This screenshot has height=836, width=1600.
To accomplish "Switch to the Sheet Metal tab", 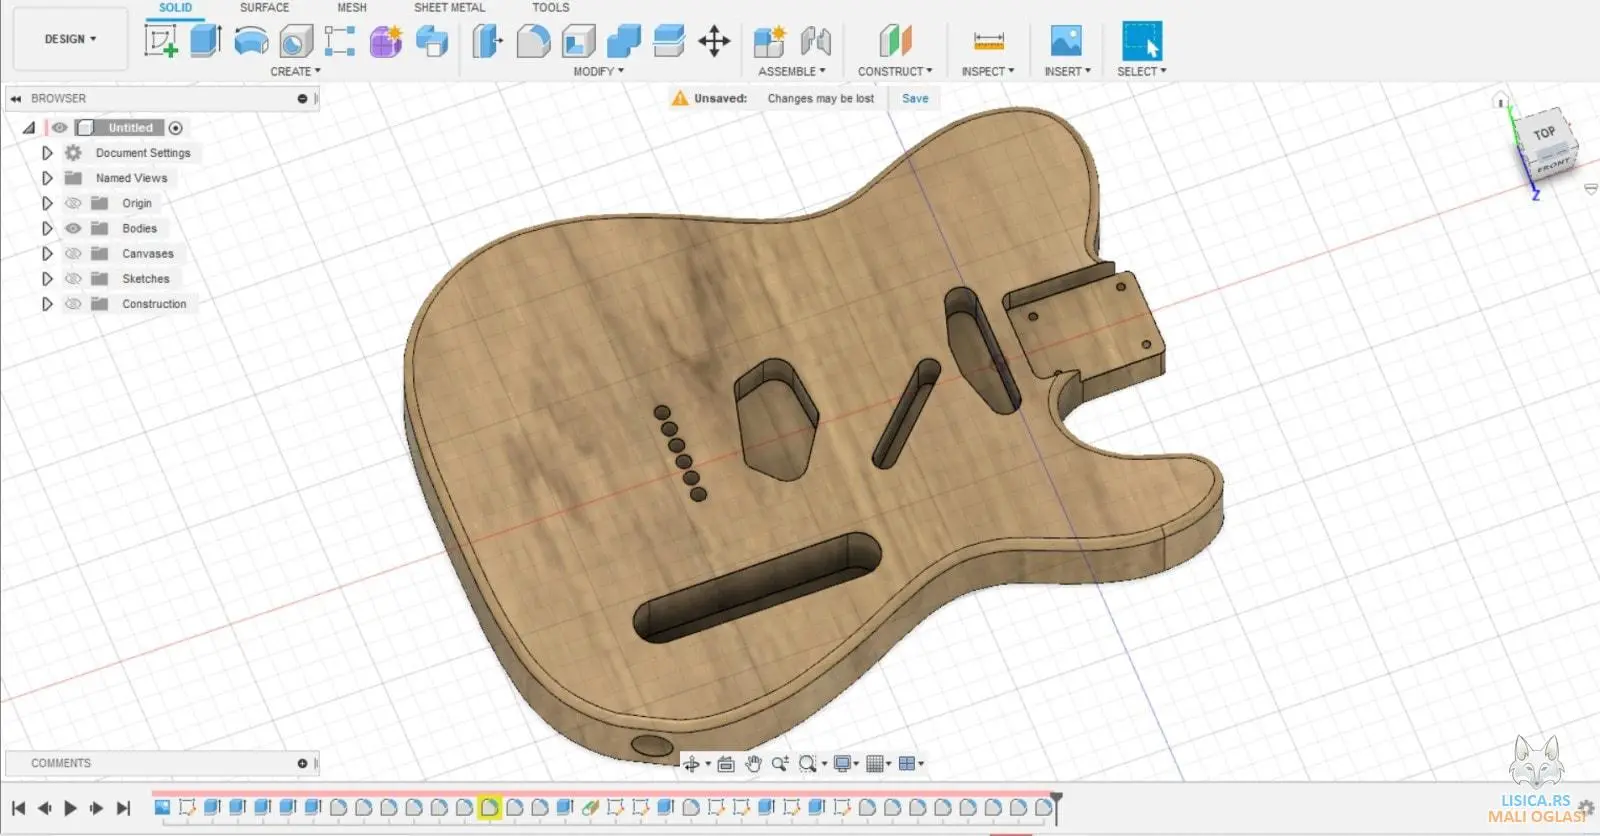I will (x=450, y=7).
